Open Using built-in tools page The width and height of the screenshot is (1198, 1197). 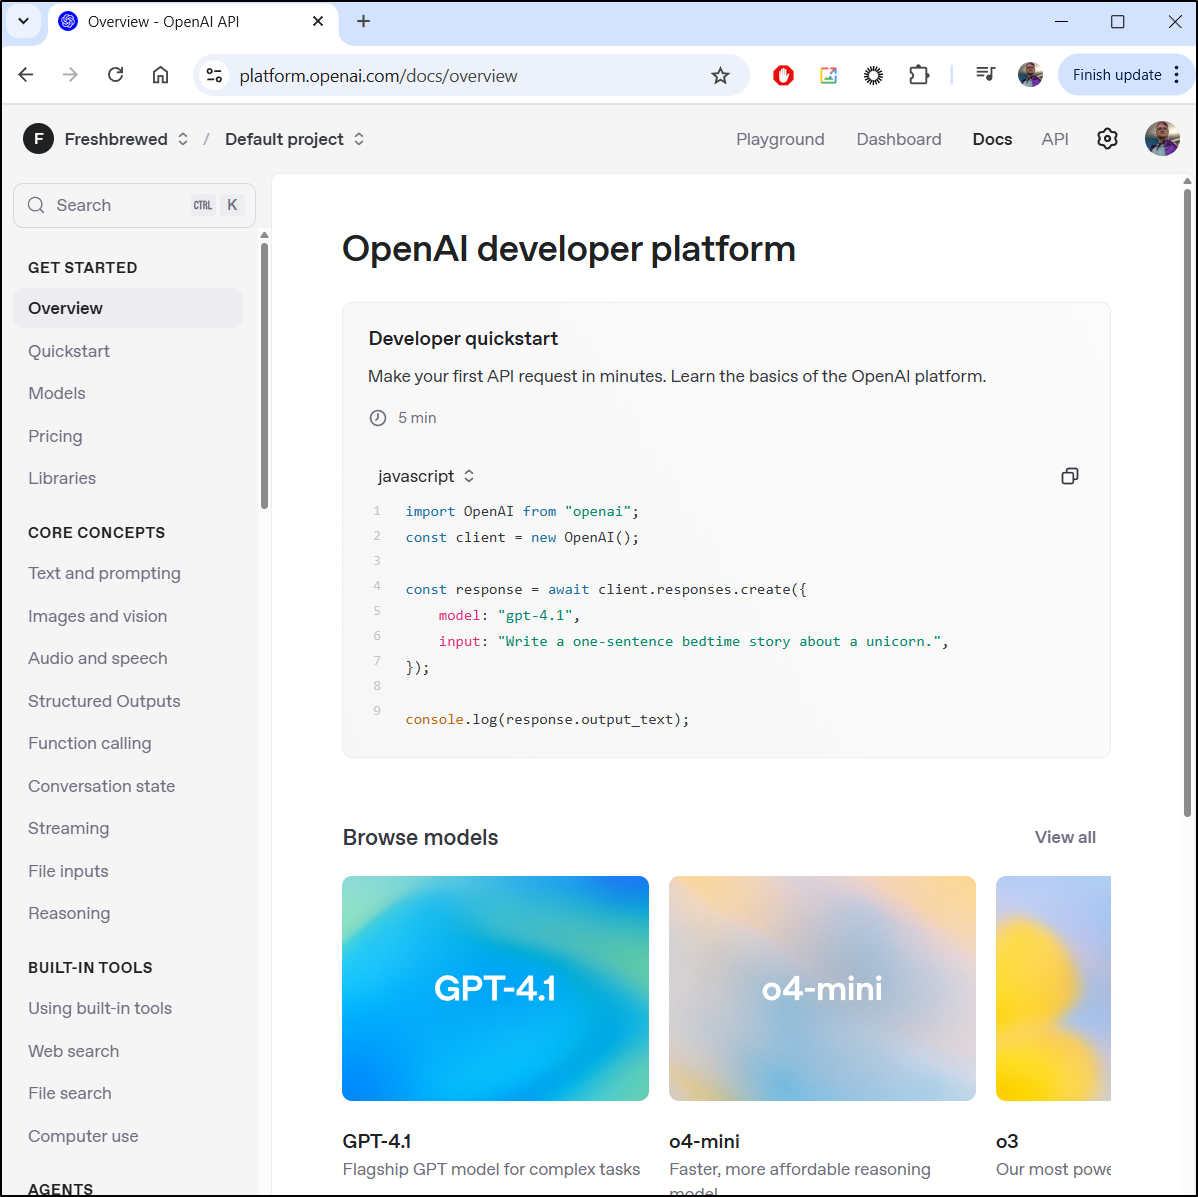pos(99,1008)
